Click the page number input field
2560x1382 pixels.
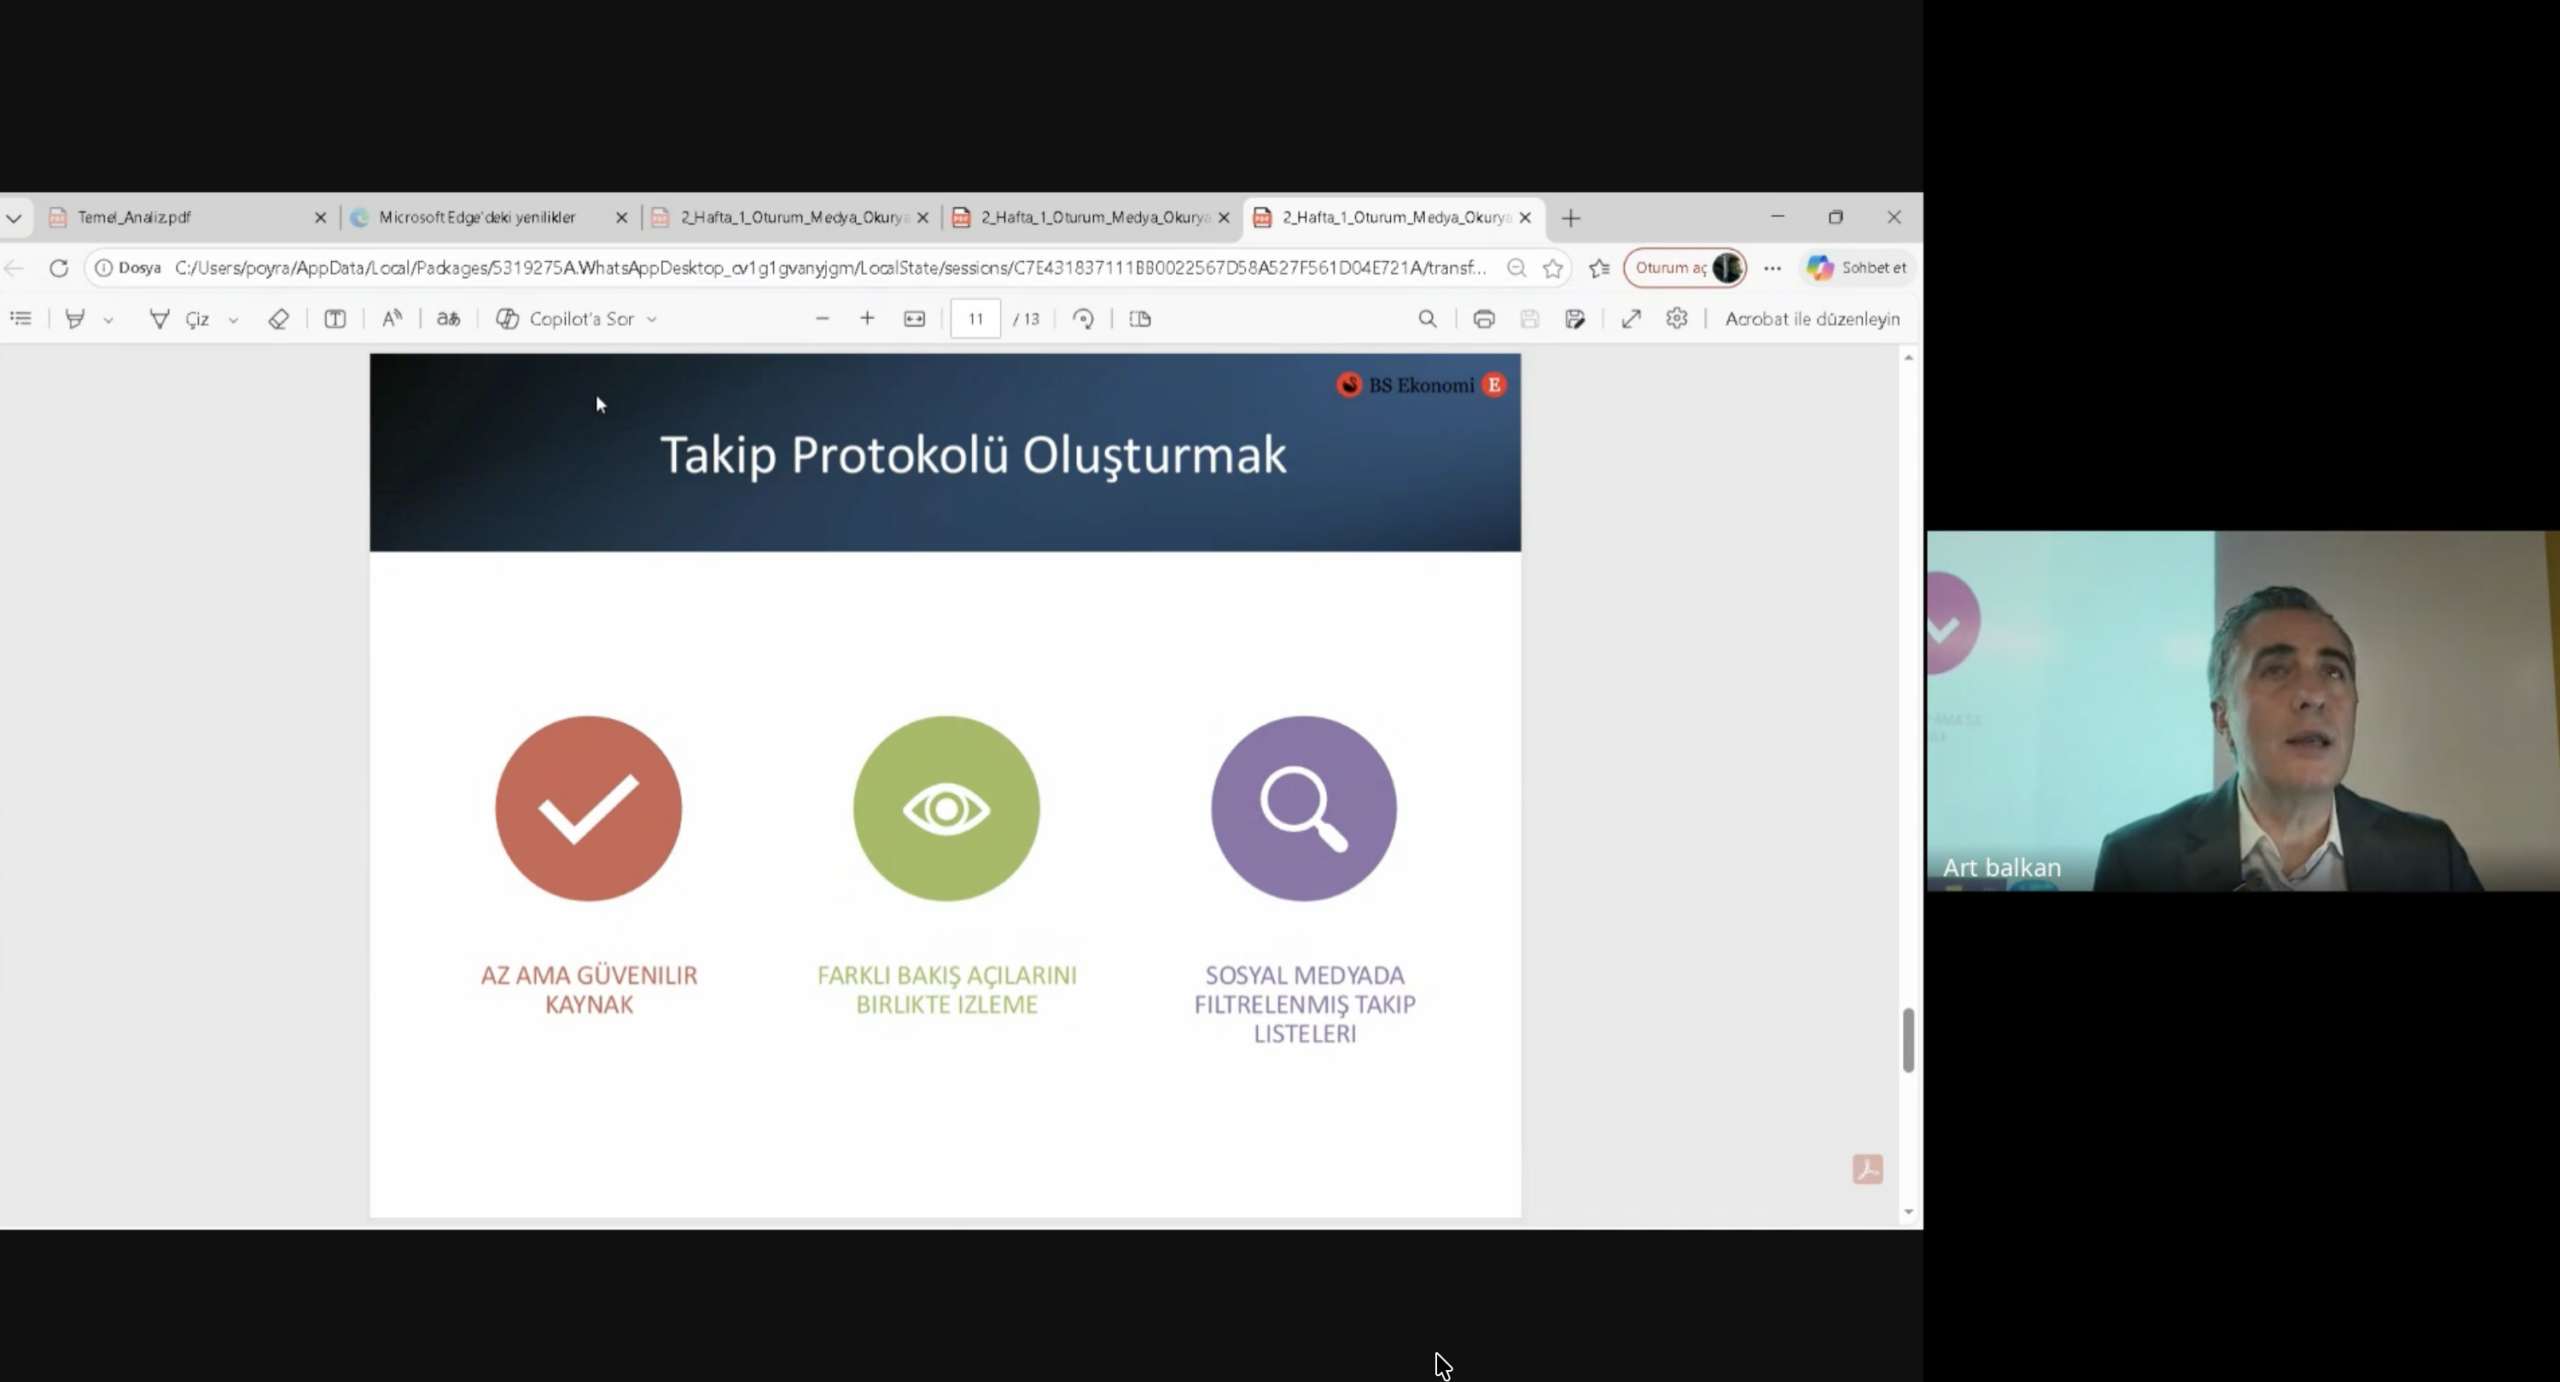(x=975, y=319)
